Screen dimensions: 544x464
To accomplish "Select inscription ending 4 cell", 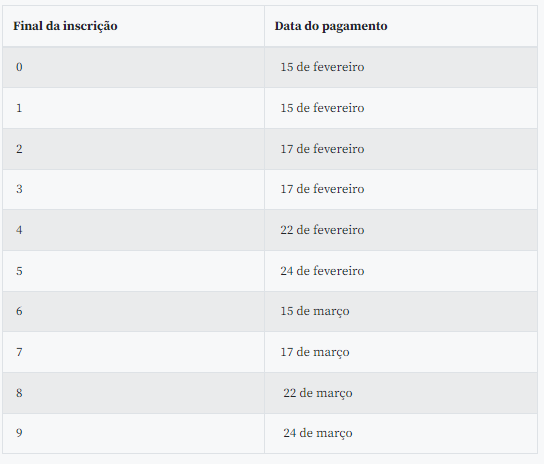I will [x=133, y=230].
